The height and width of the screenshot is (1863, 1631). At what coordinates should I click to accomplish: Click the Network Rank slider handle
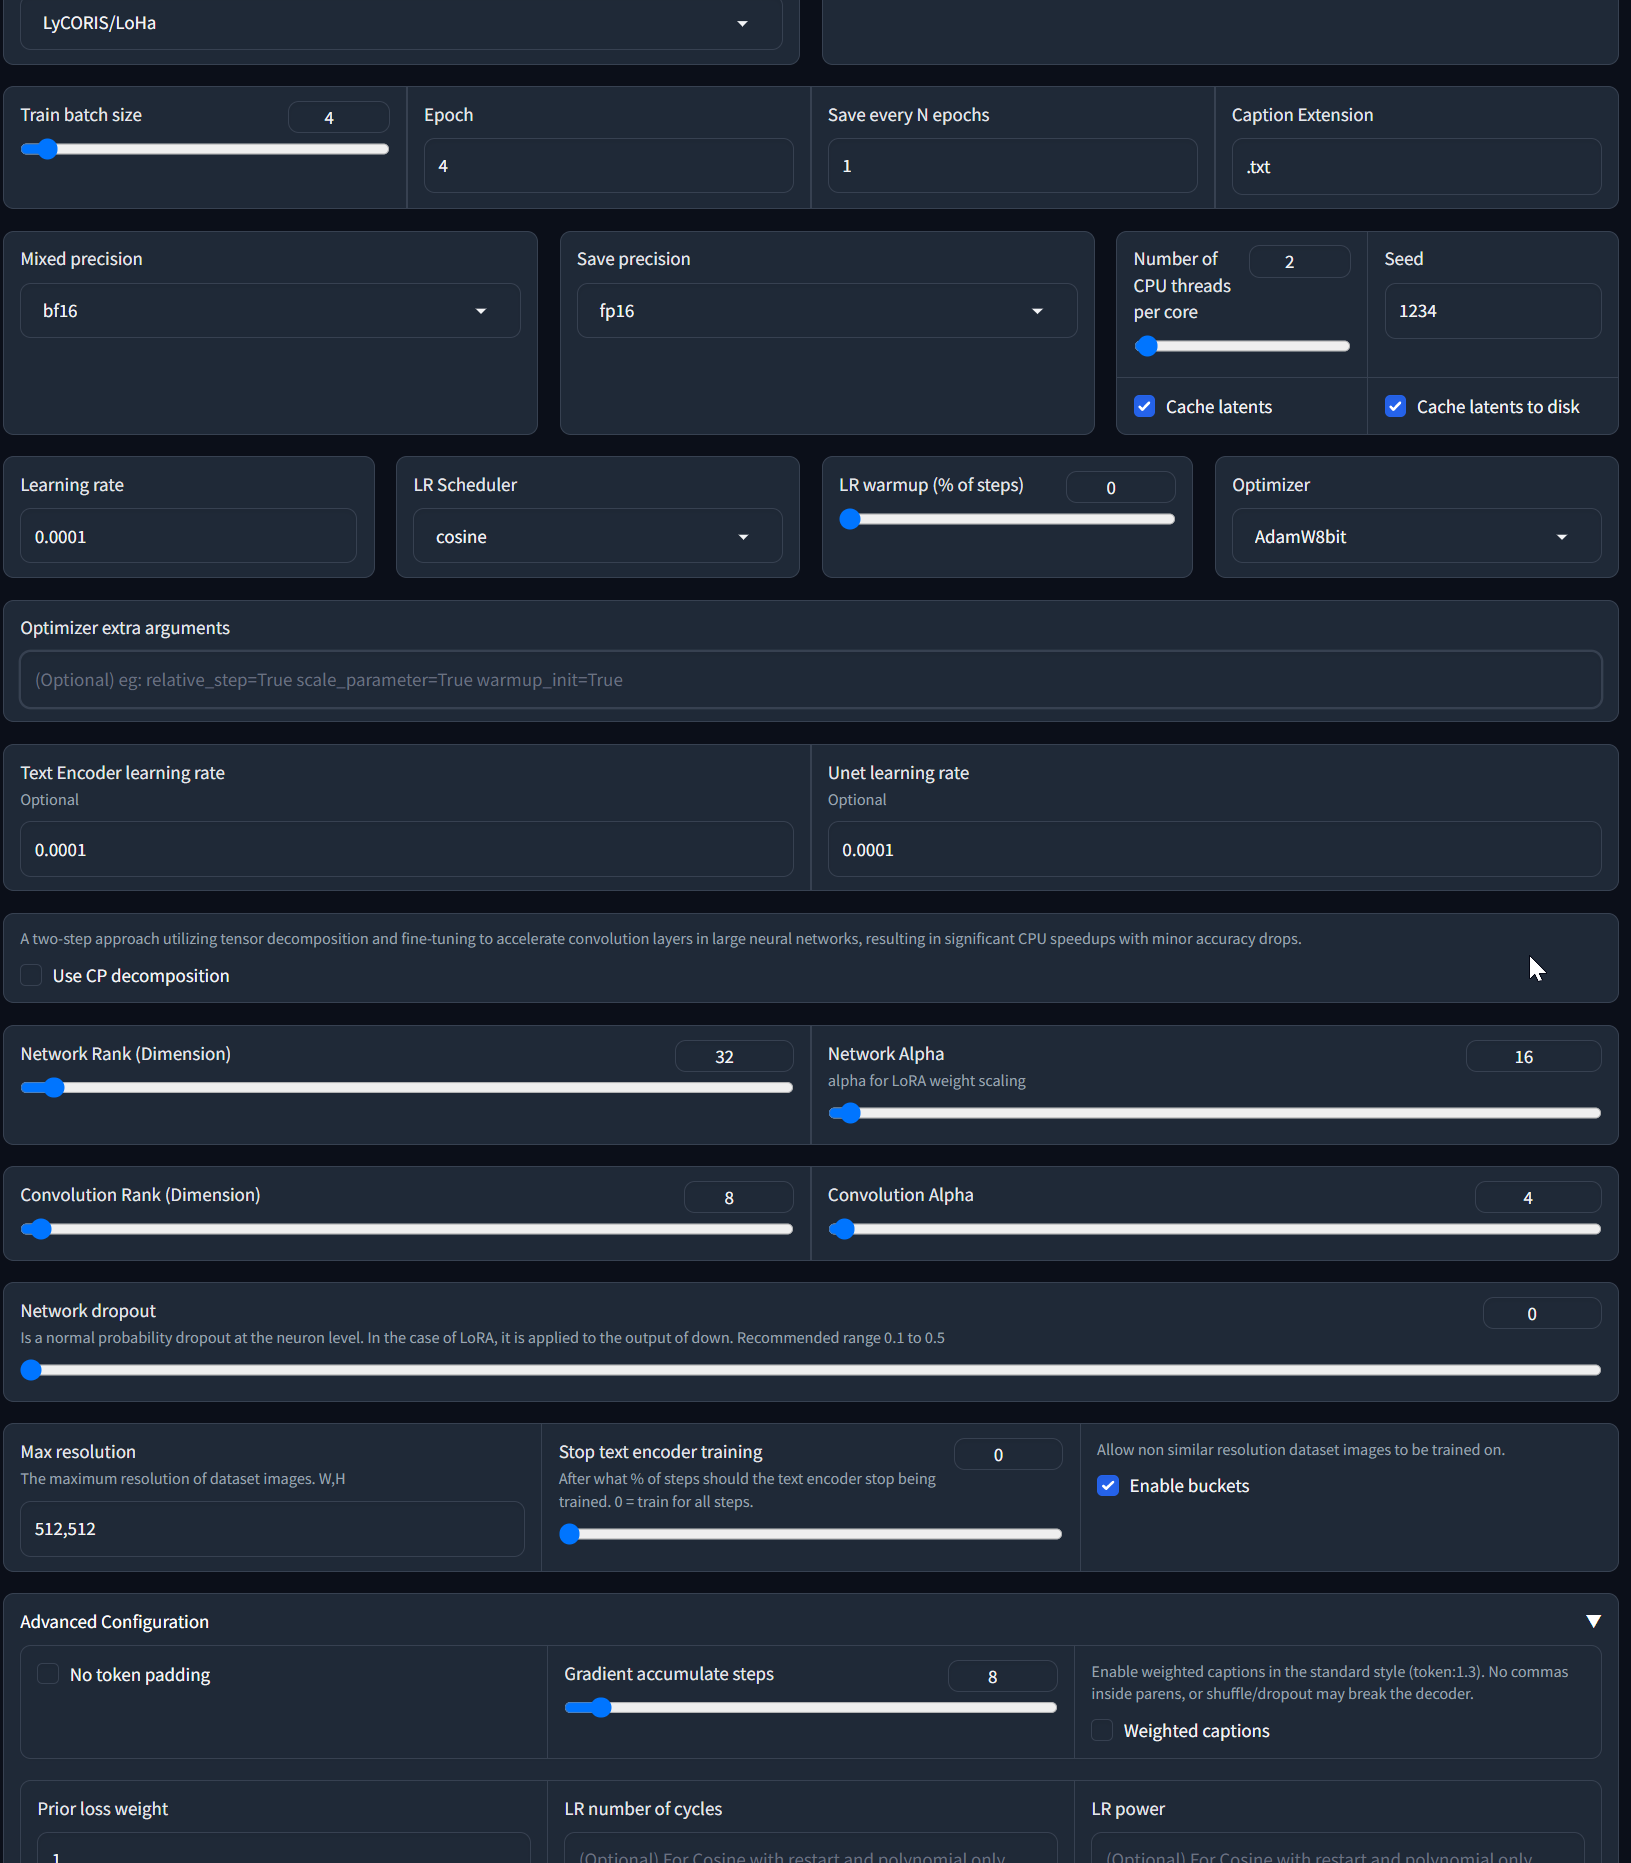tap(53, 1088)
